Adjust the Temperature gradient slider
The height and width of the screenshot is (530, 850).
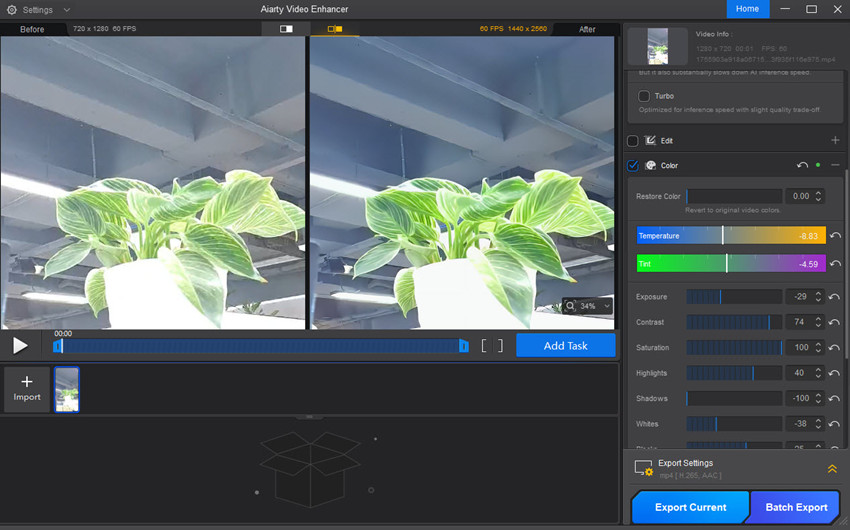[731, 236]
